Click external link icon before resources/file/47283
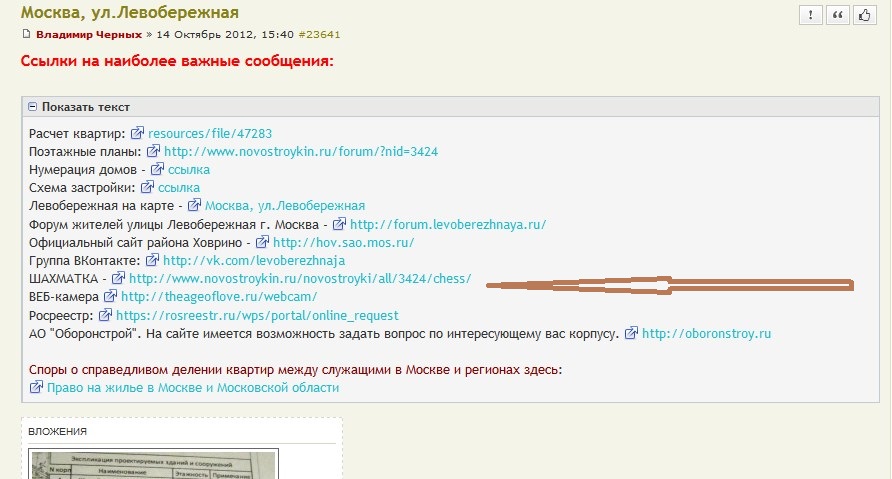Viewport: 892px width, 479px height. (x=137, y=133)
